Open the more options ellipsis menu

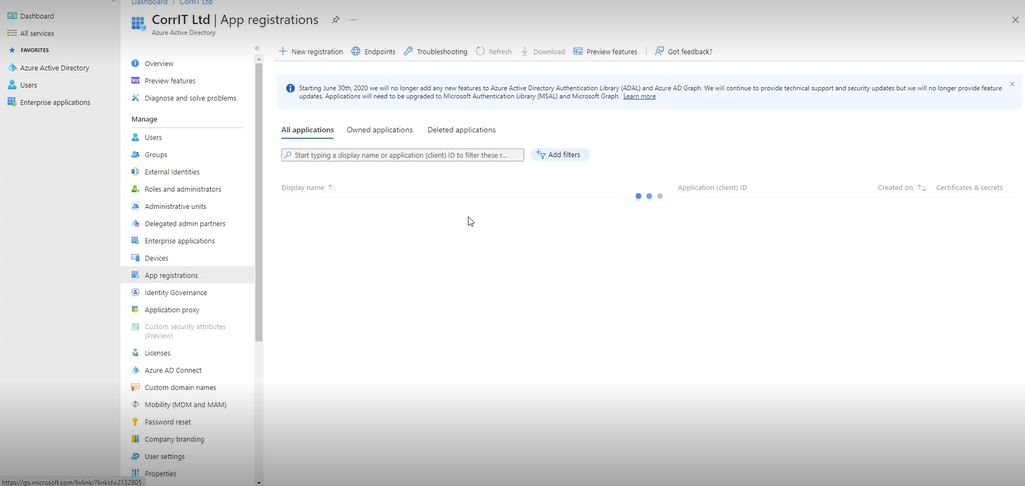(x=353, y=20)
